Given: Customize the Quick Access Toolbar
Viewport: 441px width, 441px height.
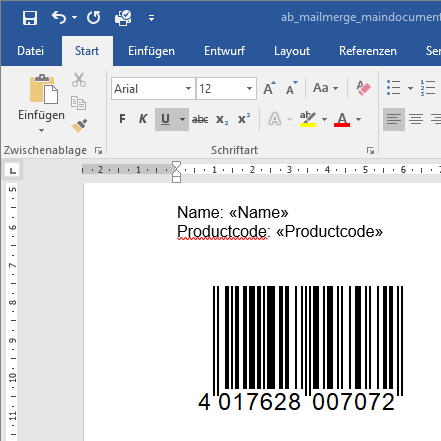Looking at the screenshot, I should point(151,18).
